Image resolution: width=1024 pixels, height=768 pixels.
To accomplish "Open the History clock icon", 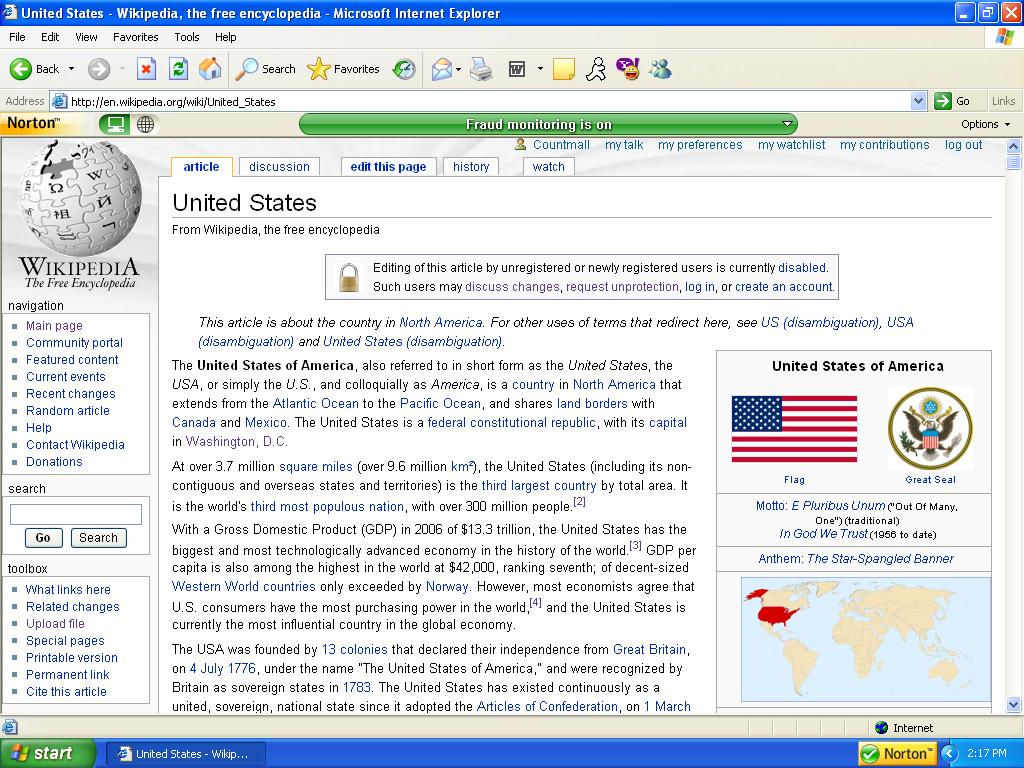I will (404, 69).
